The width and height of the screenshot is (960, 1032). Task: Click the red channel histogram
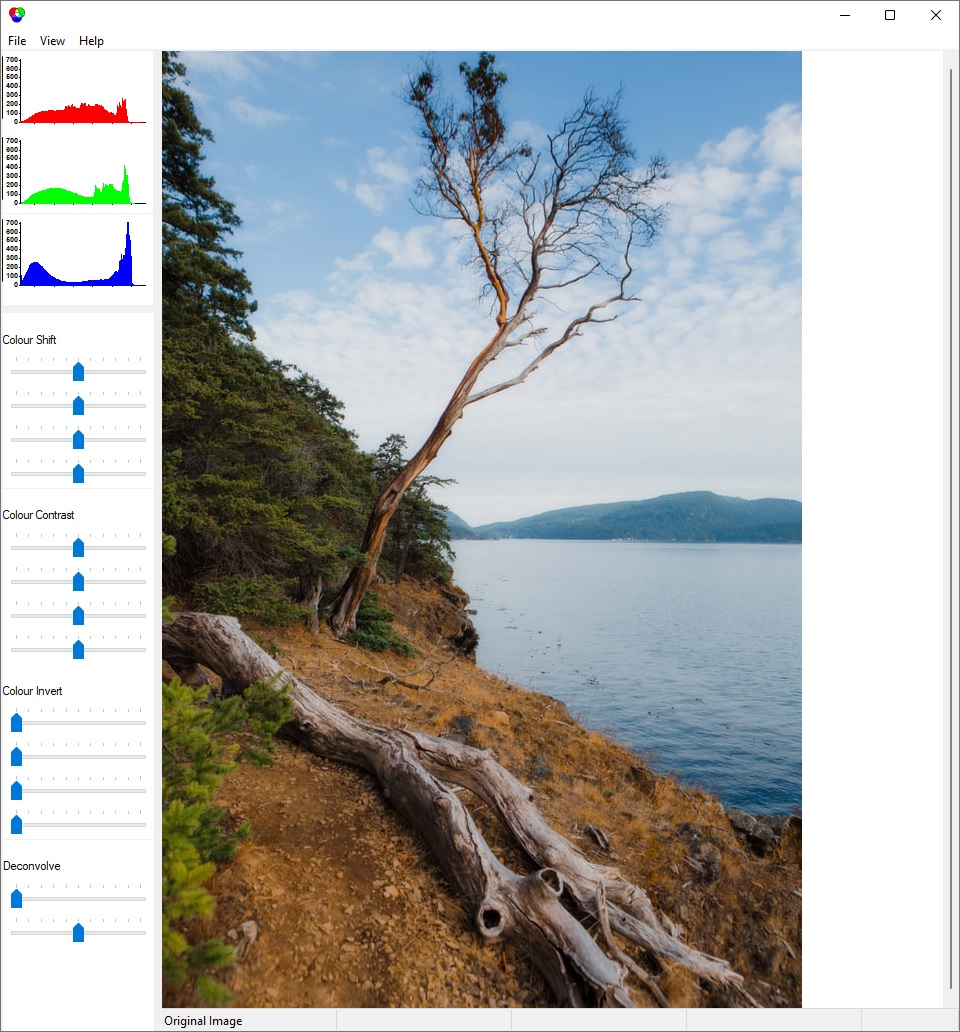point(76,90)
